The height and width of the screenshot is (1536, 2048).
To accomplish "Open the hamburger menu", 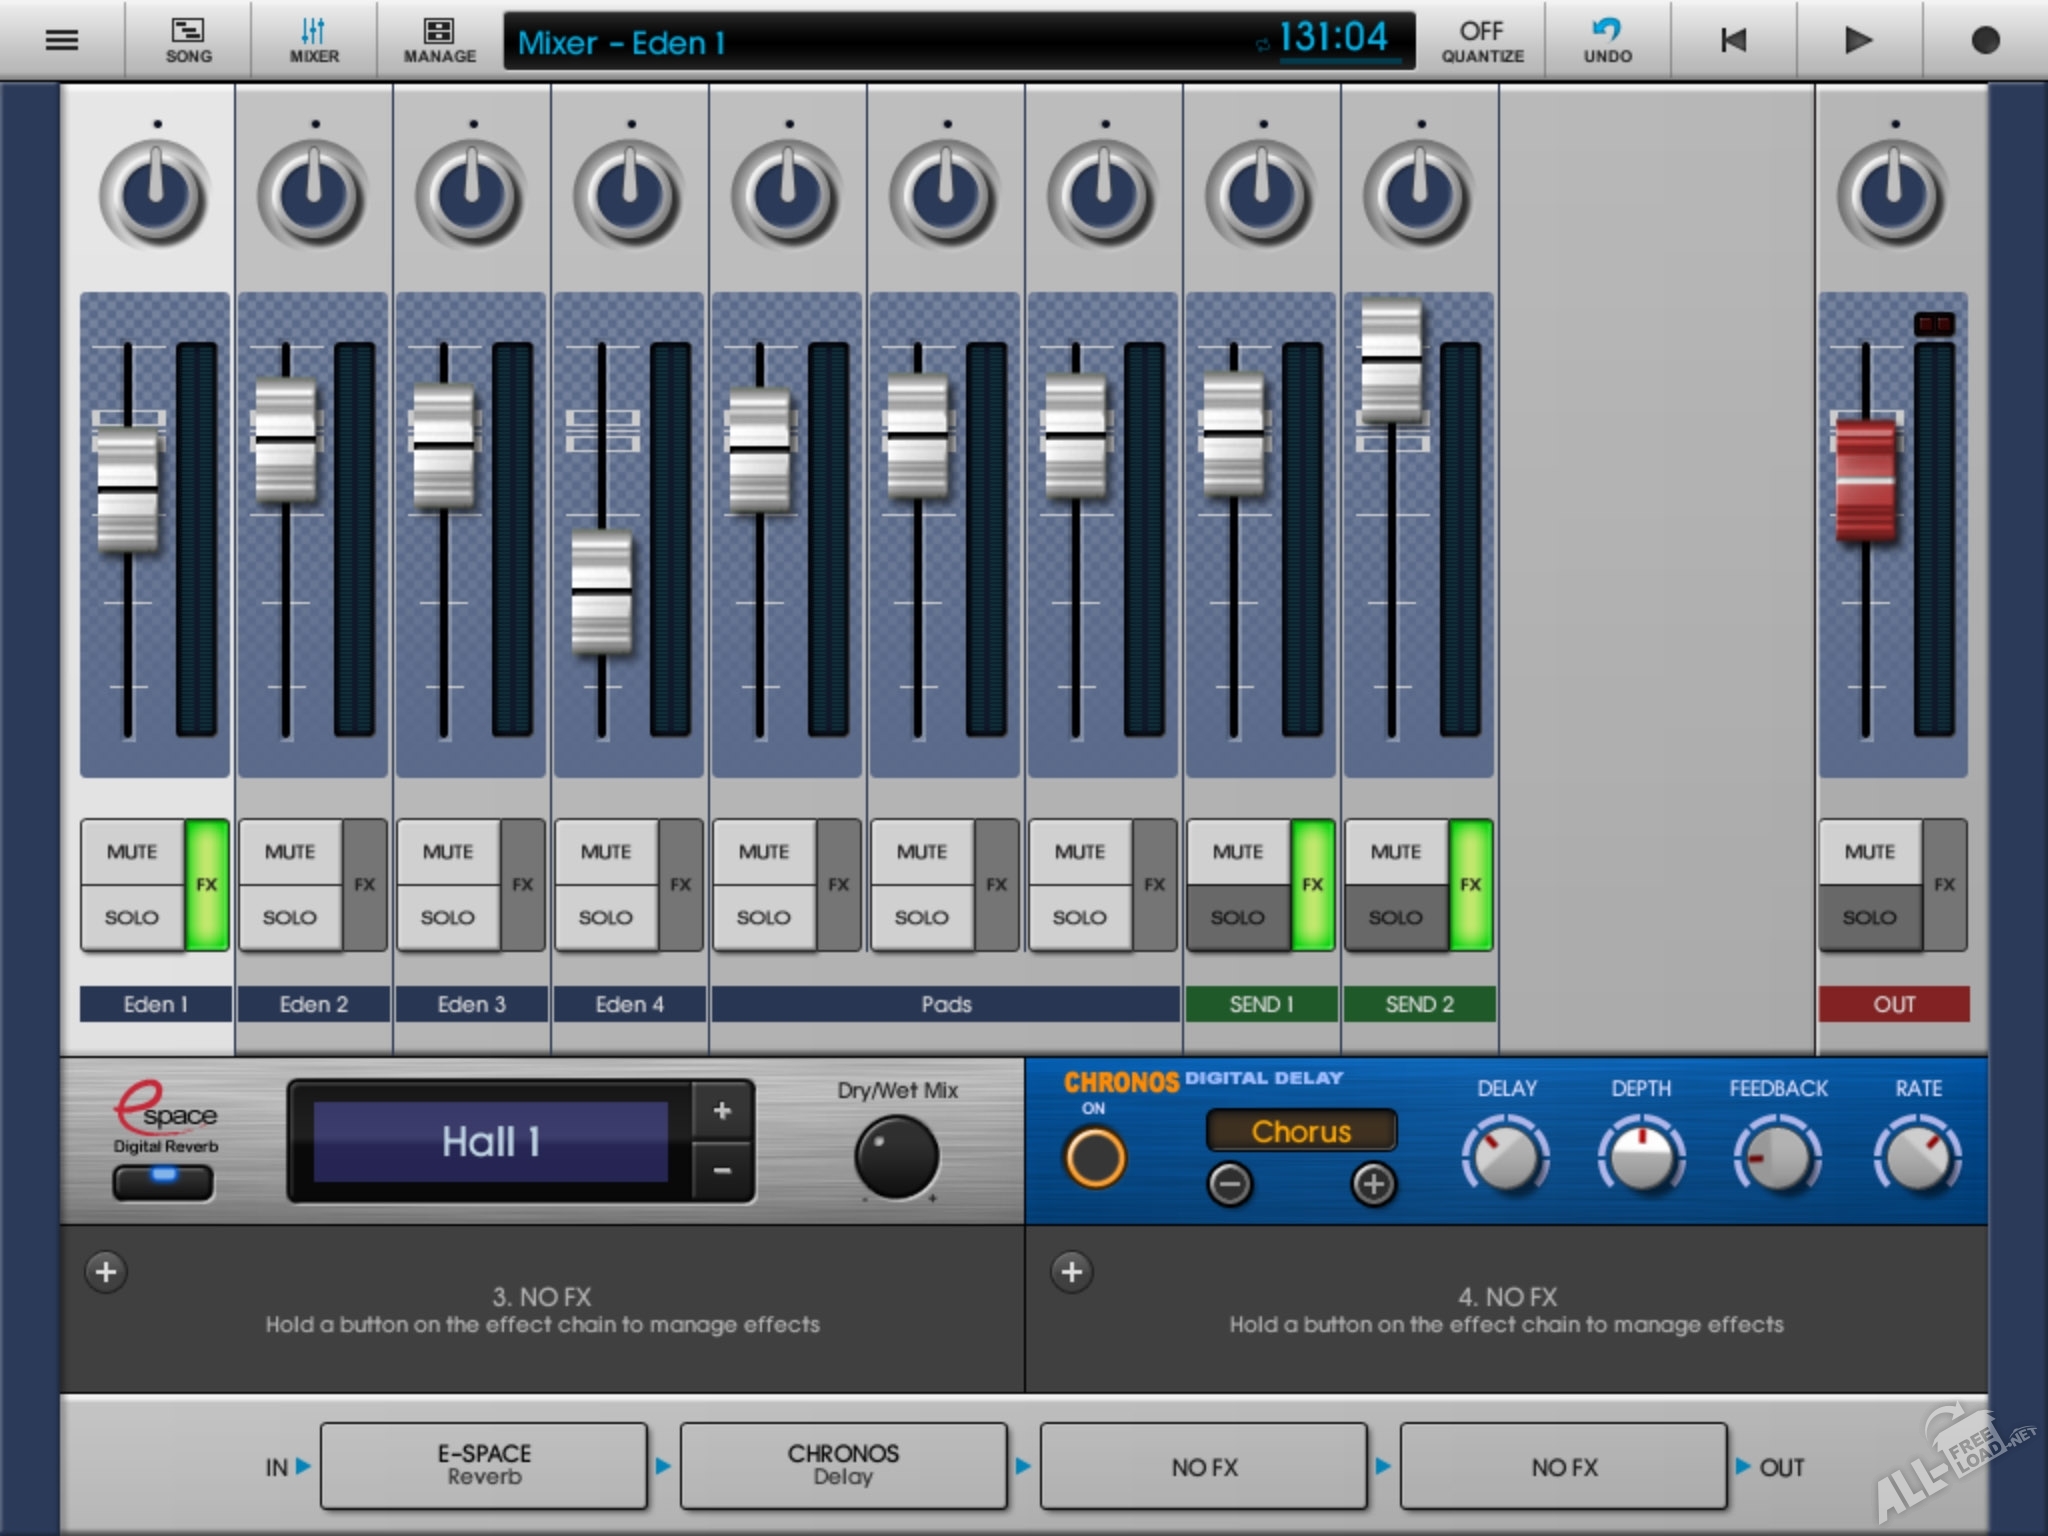I will click(x=62, y=38).
